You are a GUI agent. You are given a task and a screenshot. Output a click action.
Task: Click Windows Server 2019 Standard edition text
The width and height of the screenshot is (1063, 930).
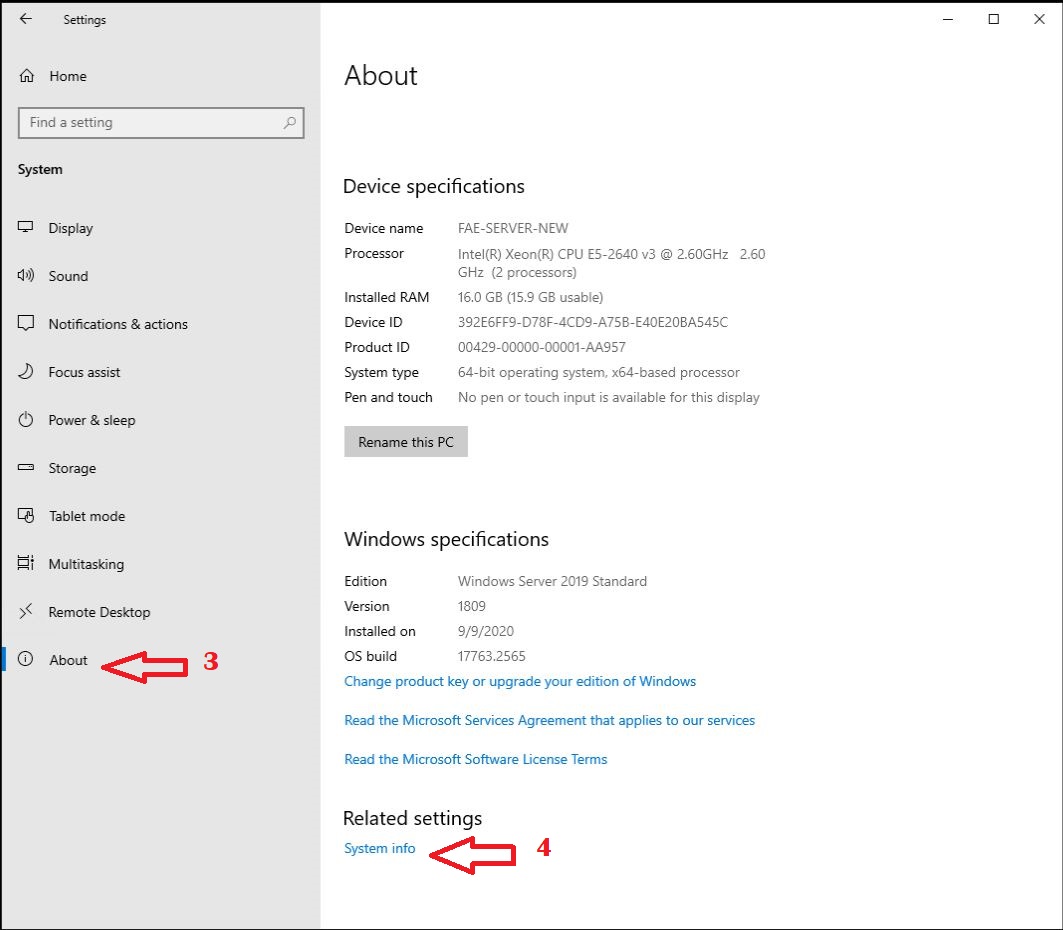tap(552, 582)
